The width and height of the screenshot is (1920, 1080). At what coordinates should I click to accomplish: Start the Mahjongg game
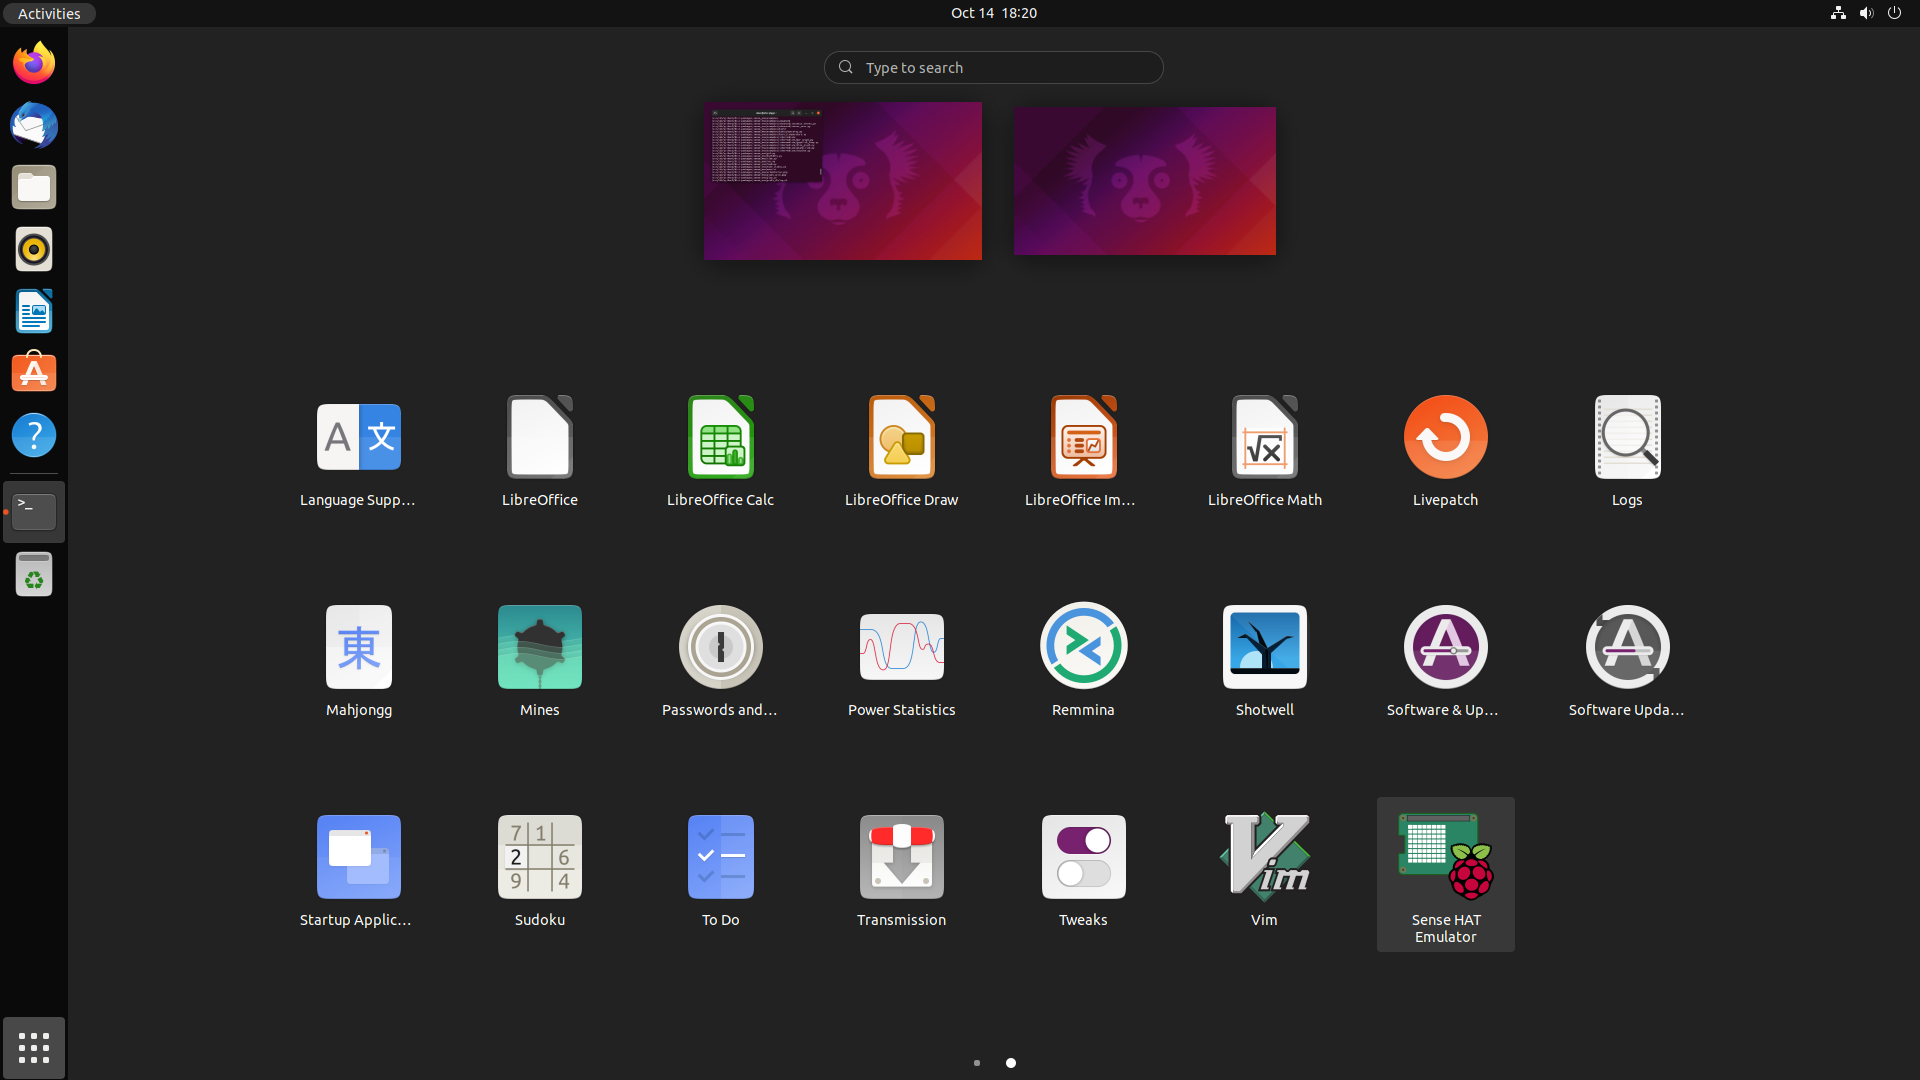pyautogui.click(x=358, y=662)
